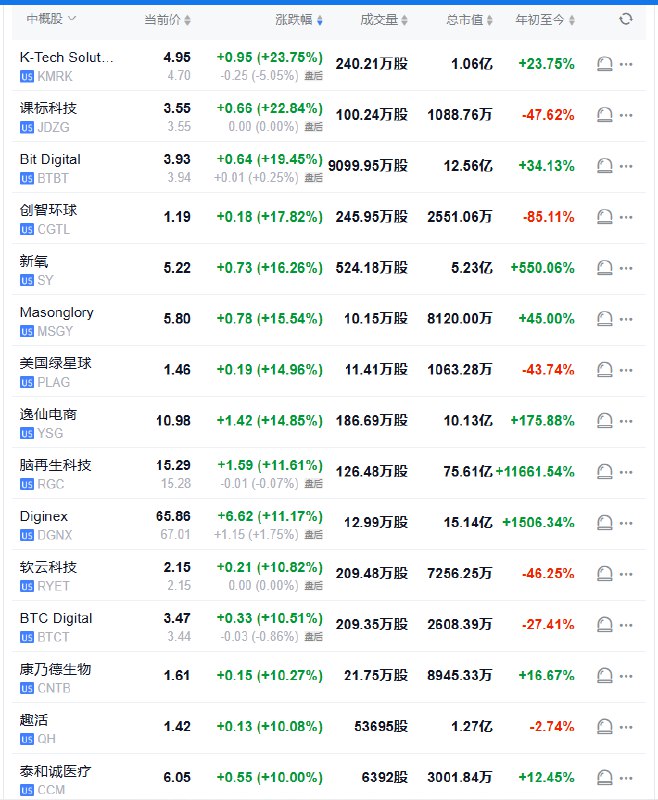Set alert bell for 脑再生科技 RGC
The width and height of the screenshot is (658, 800).
point(604,472)
